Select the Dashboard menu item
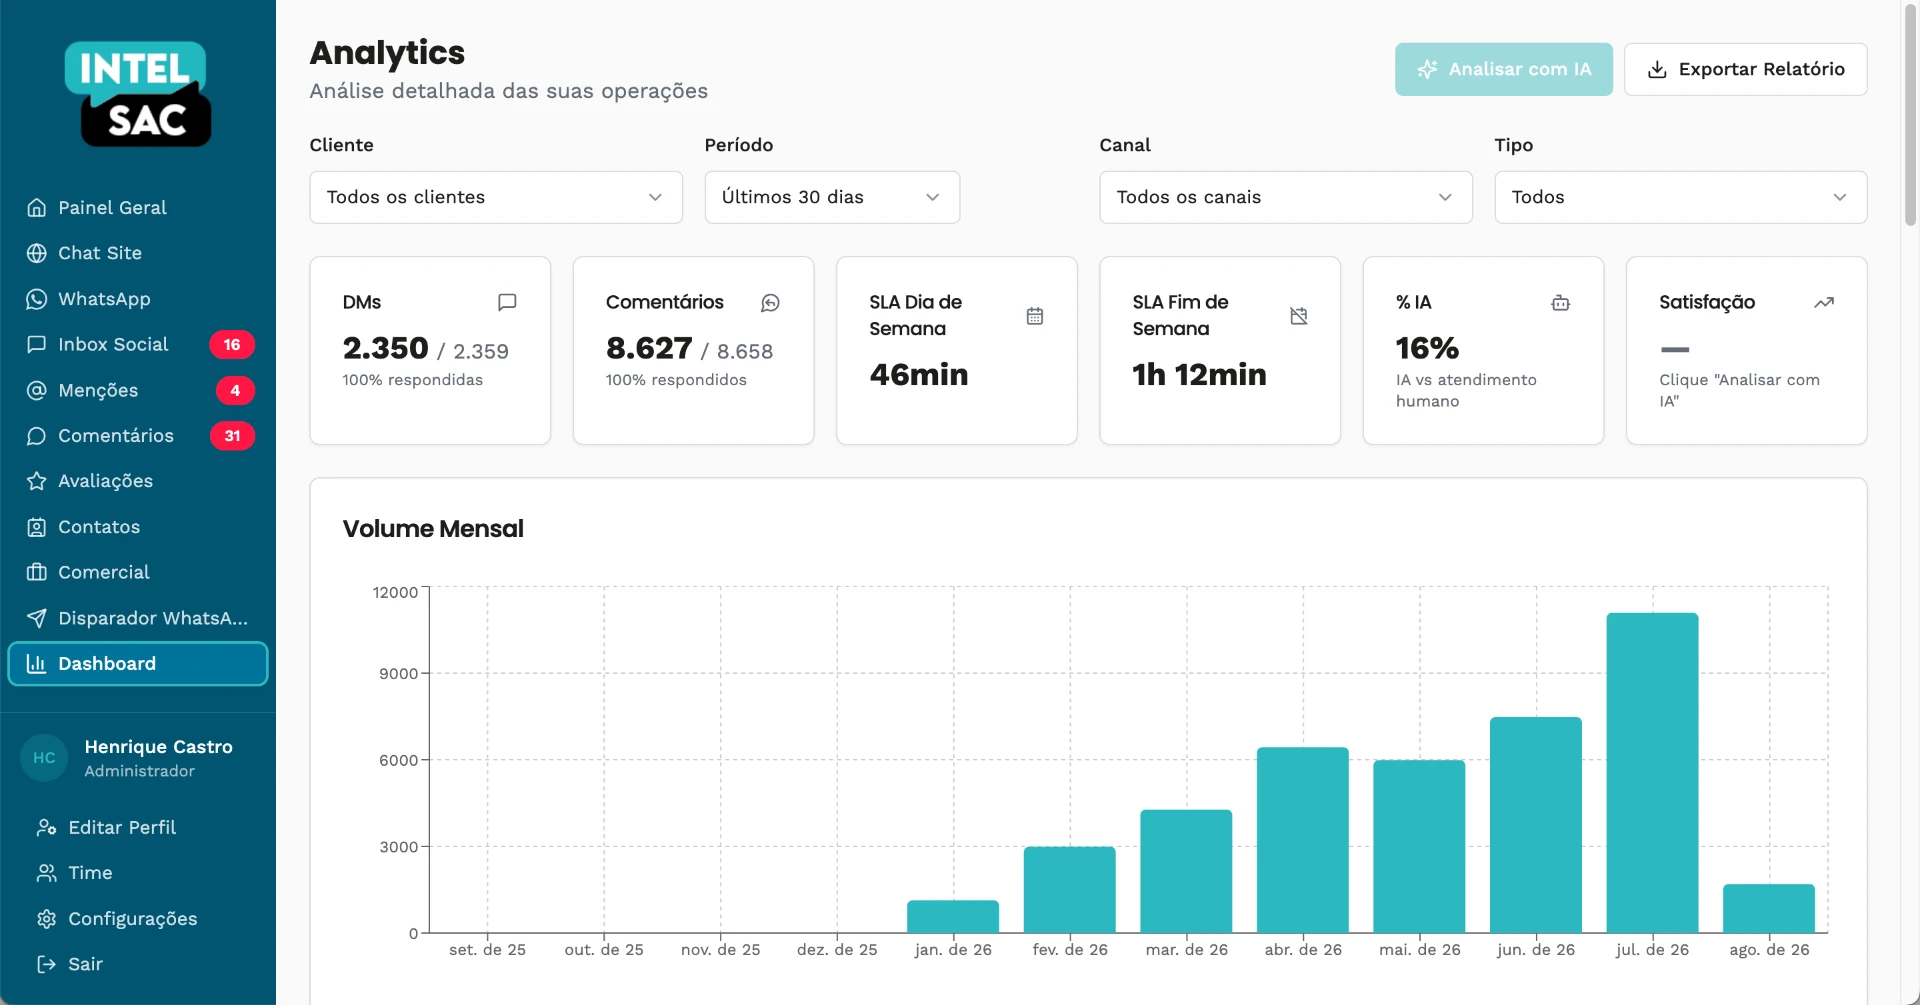 click(x=138, y=664)
